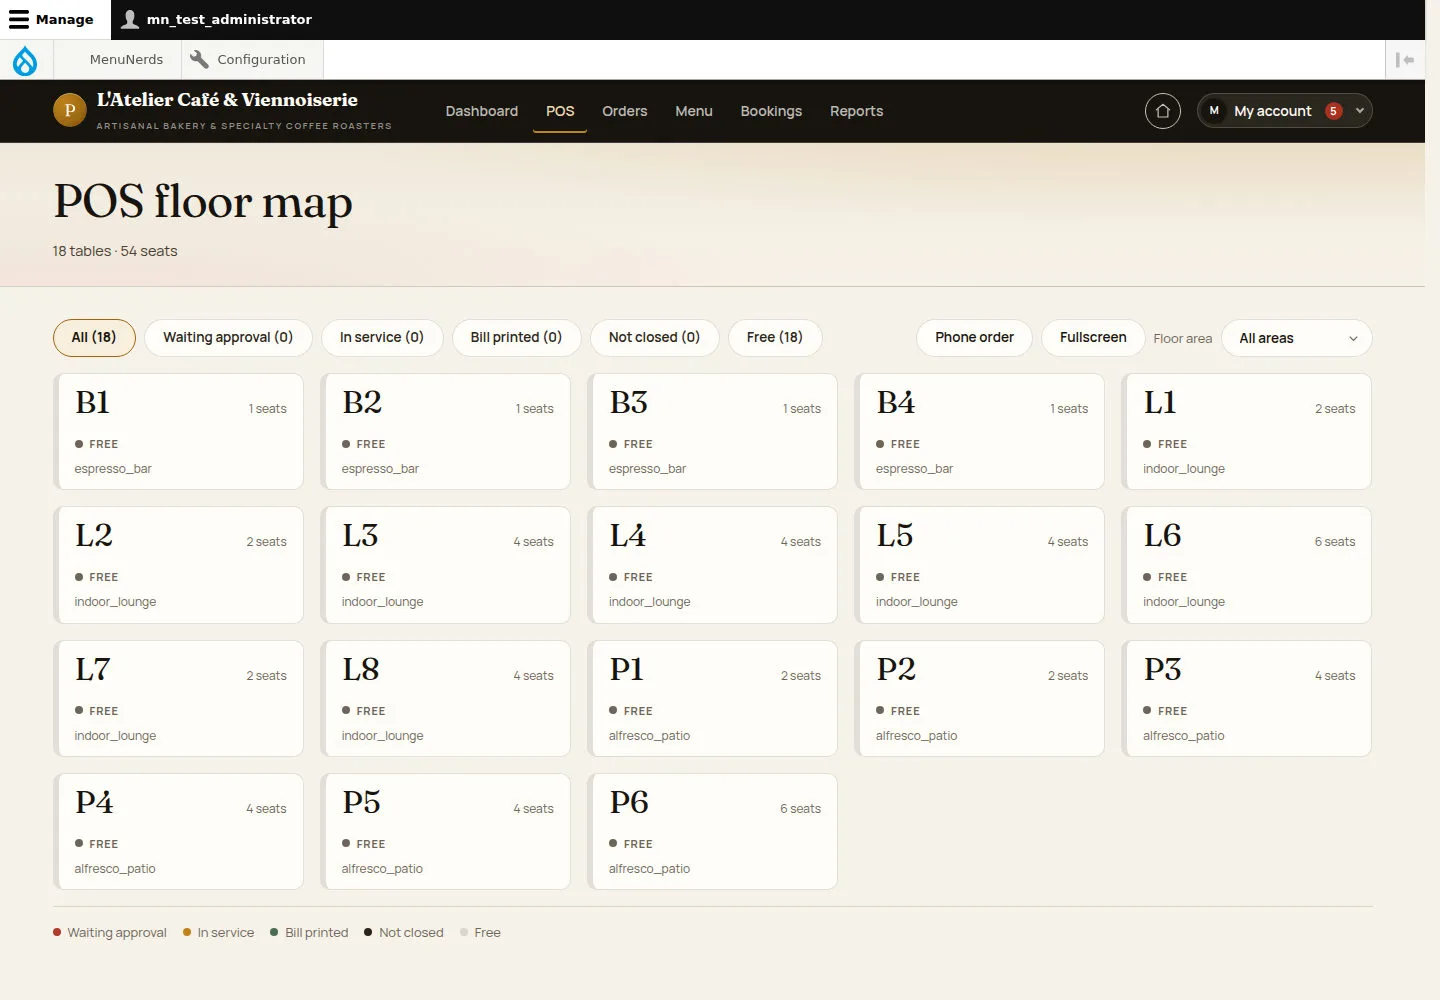Click the home icon button
The width and height of the screenshot is (1440, 1000).
(1163, 111)
